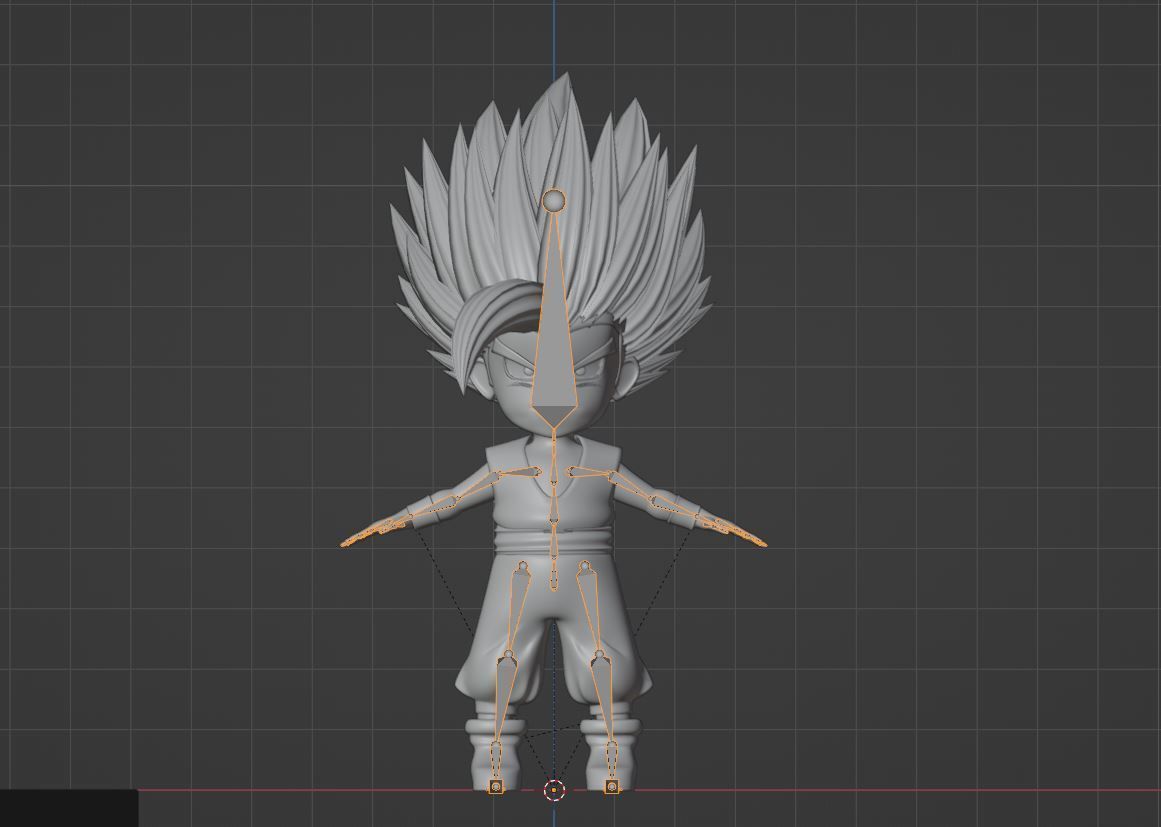
Task: Select the shoulder bone on the viewer's right side
Action: point(587,472)
